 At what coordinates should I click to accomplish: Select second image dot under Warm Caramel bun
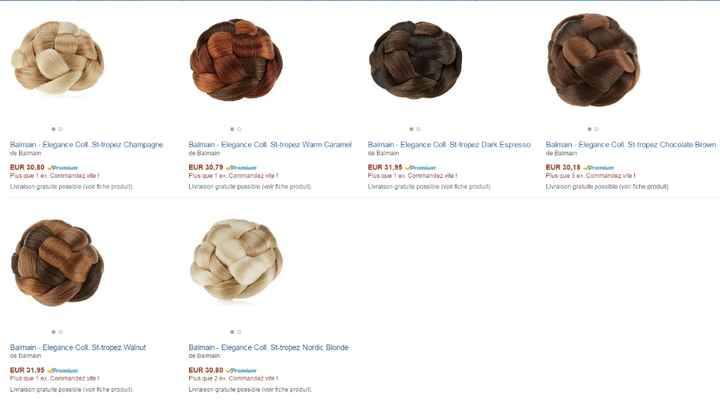[x=239, y=129]
